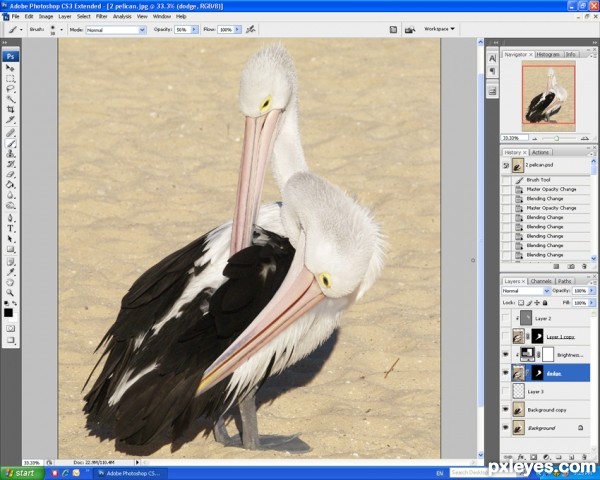Open tool preset picker arrow

21,29
